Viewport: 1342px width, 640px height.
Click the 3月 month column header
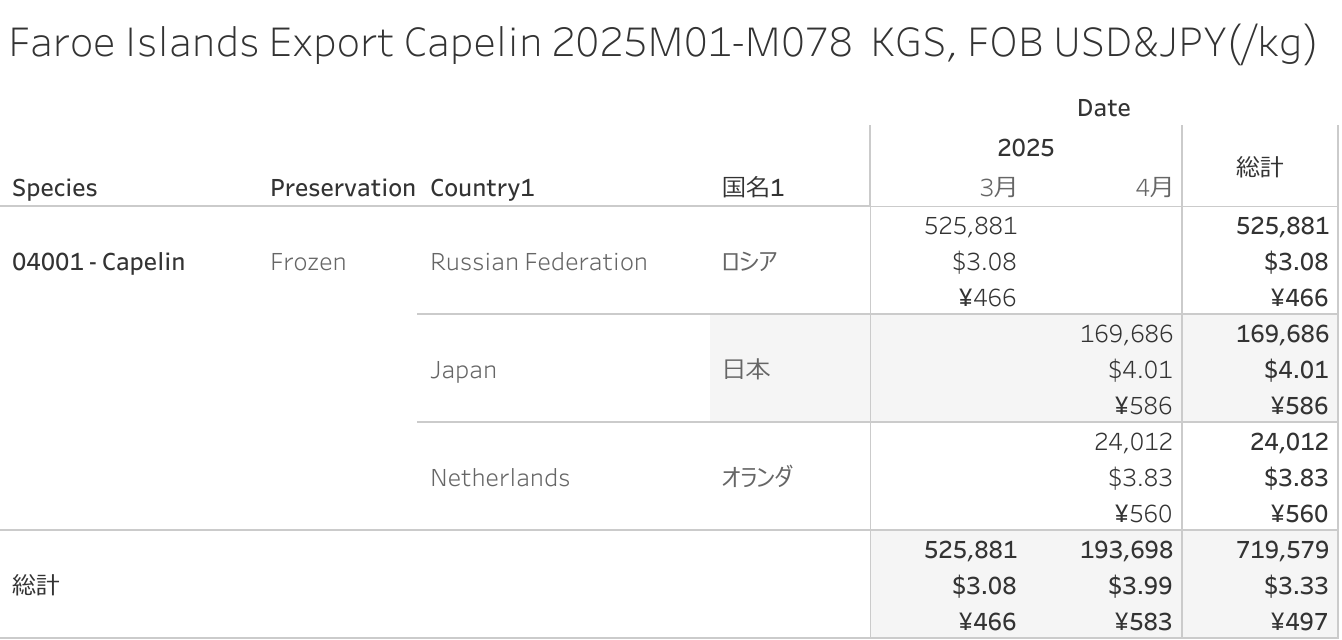pos(997,187)
